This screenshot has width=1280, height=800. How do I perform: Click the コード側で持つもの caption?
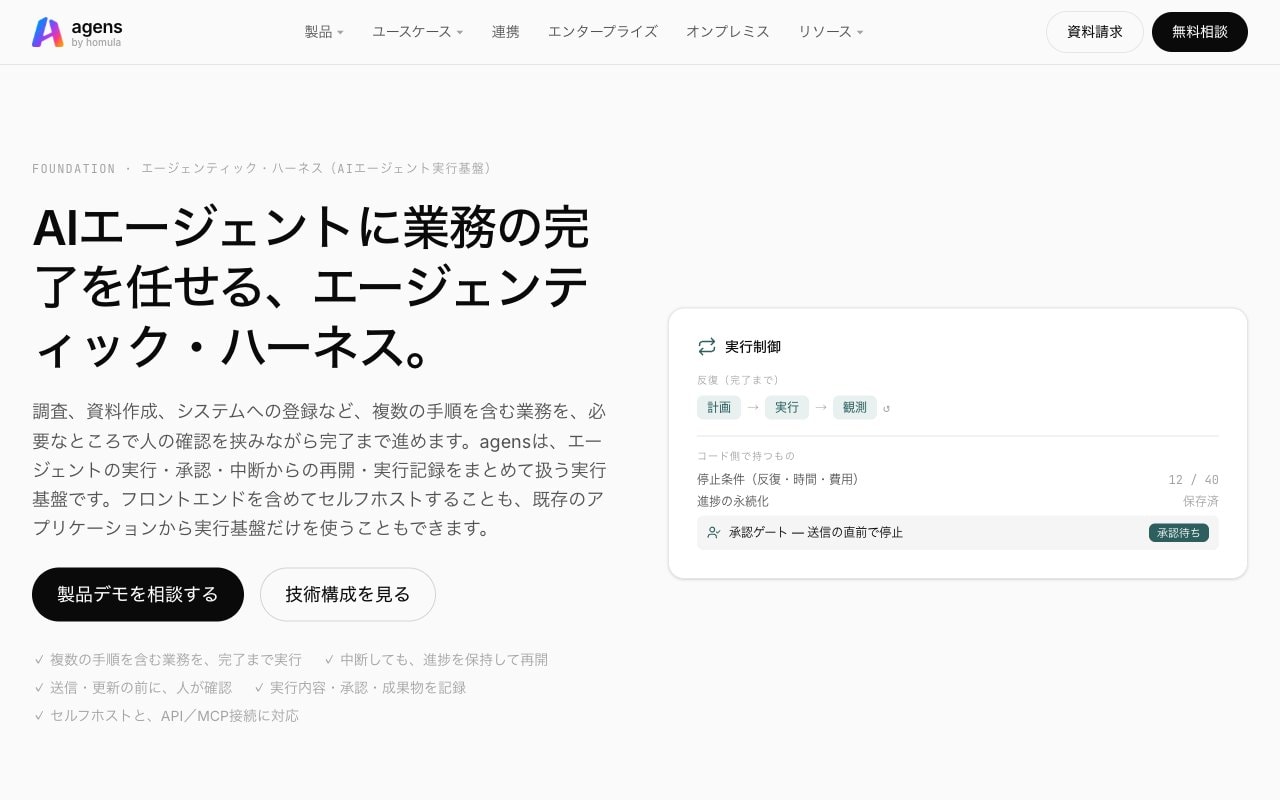click(746, 456)
